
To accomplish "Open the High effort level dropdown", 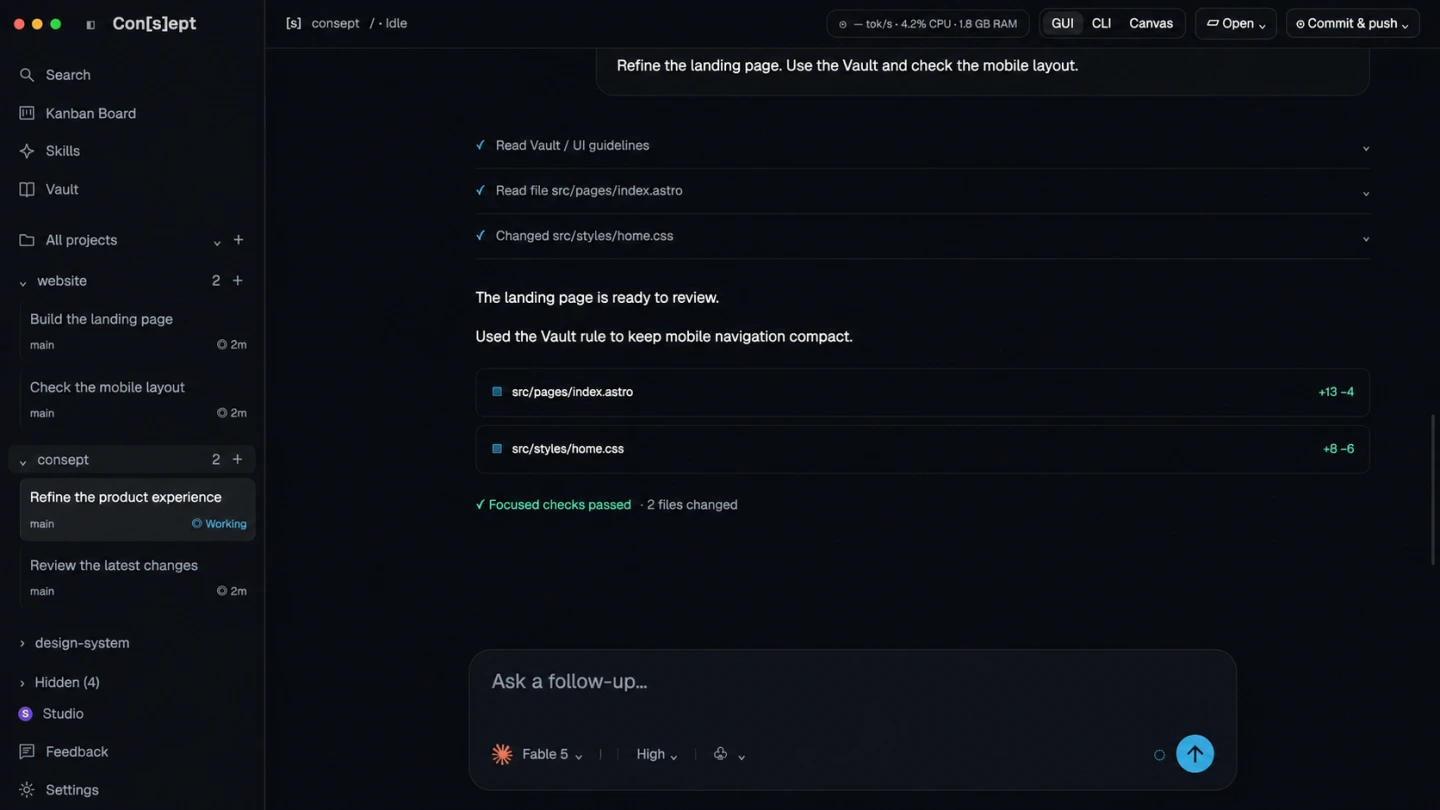I will click(x=657, y=754).
